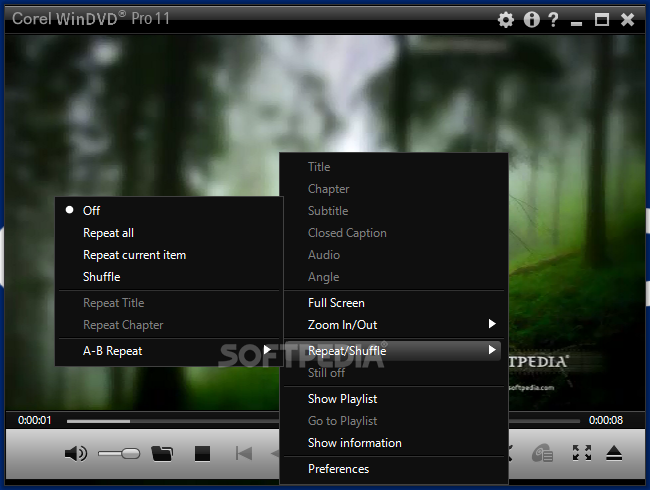Maximize the WinDVD window
Screen dimensions: 650x490
pyautogui.click(x=601, y=19)
